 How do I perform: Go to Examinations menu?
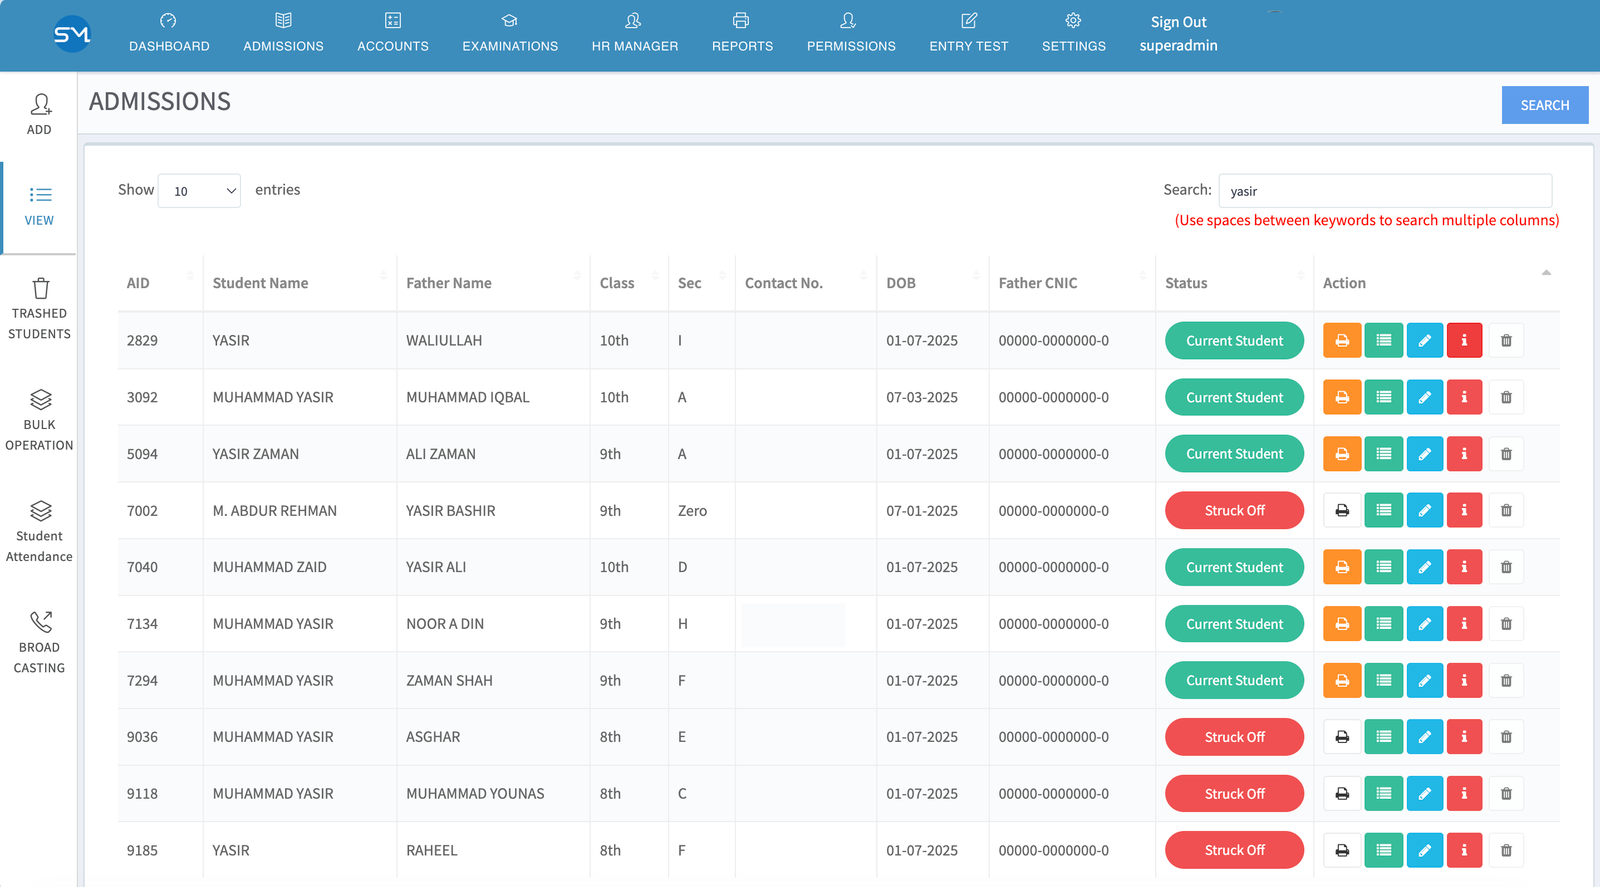(510, 33)
